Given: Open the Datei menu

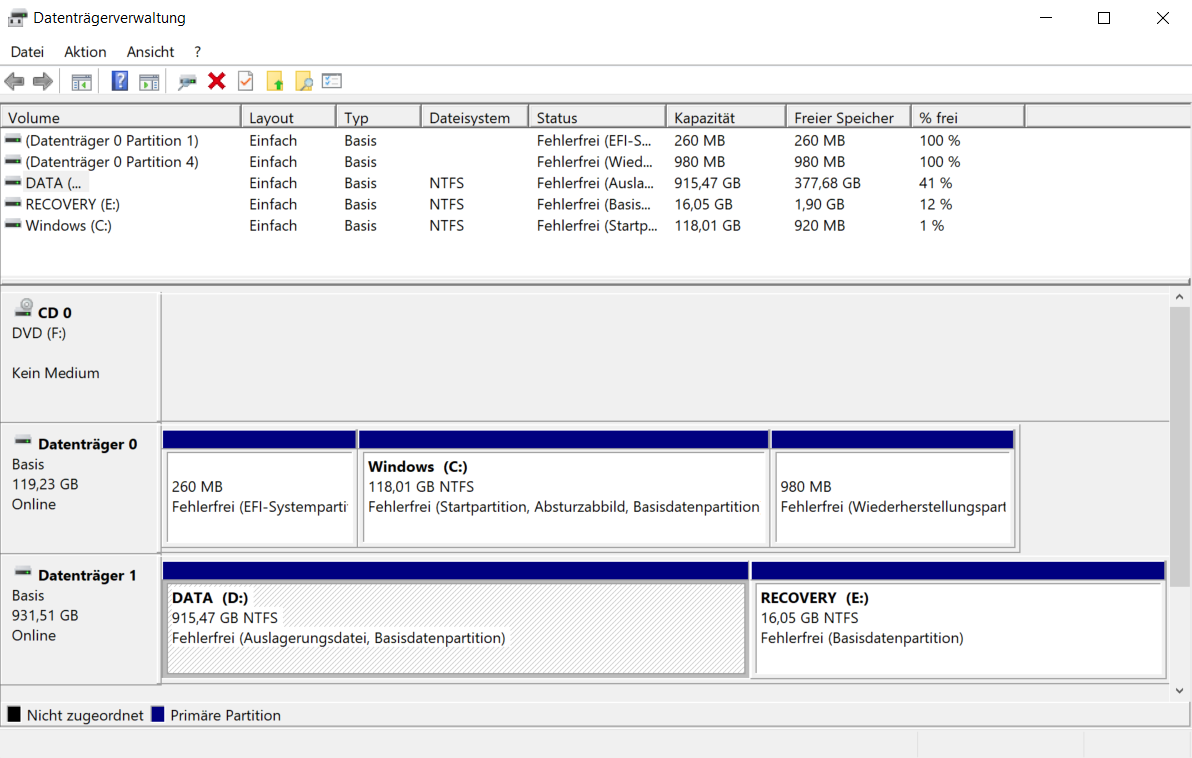Looking at the screenshot, I should [x=27, y=52].
